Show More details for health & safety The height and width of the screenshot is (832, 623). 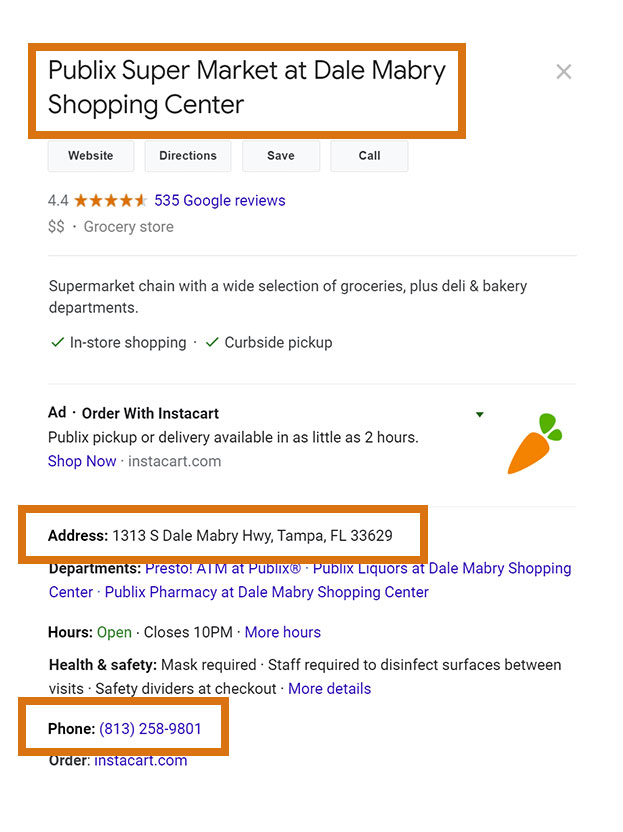(330, 689)
